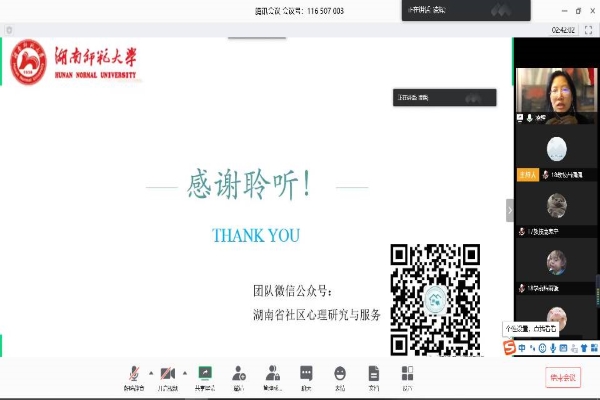Screen dimensions: 600x400
Task: Open the Chat icon
Action: click(306, 372)
